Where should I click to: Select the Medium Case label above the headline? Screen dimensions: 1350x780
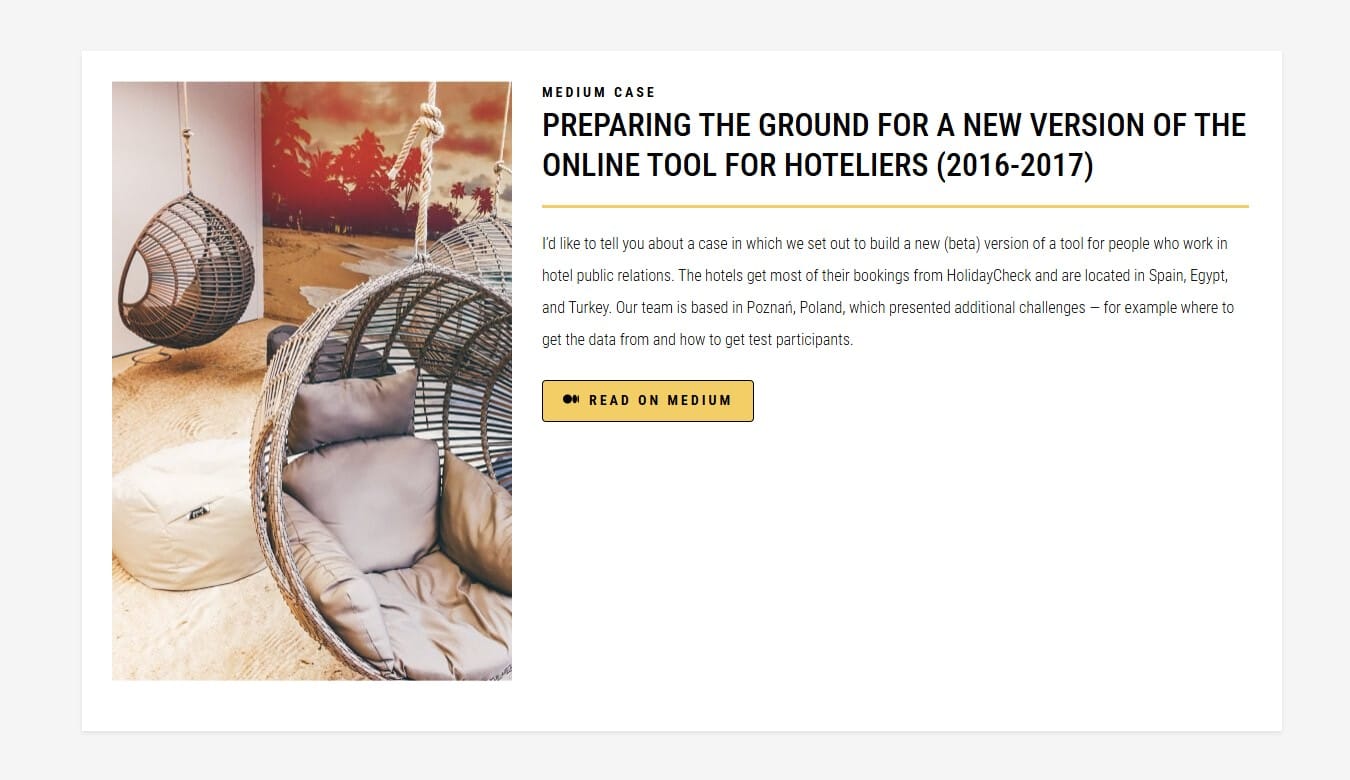click(x=599, y=92)
